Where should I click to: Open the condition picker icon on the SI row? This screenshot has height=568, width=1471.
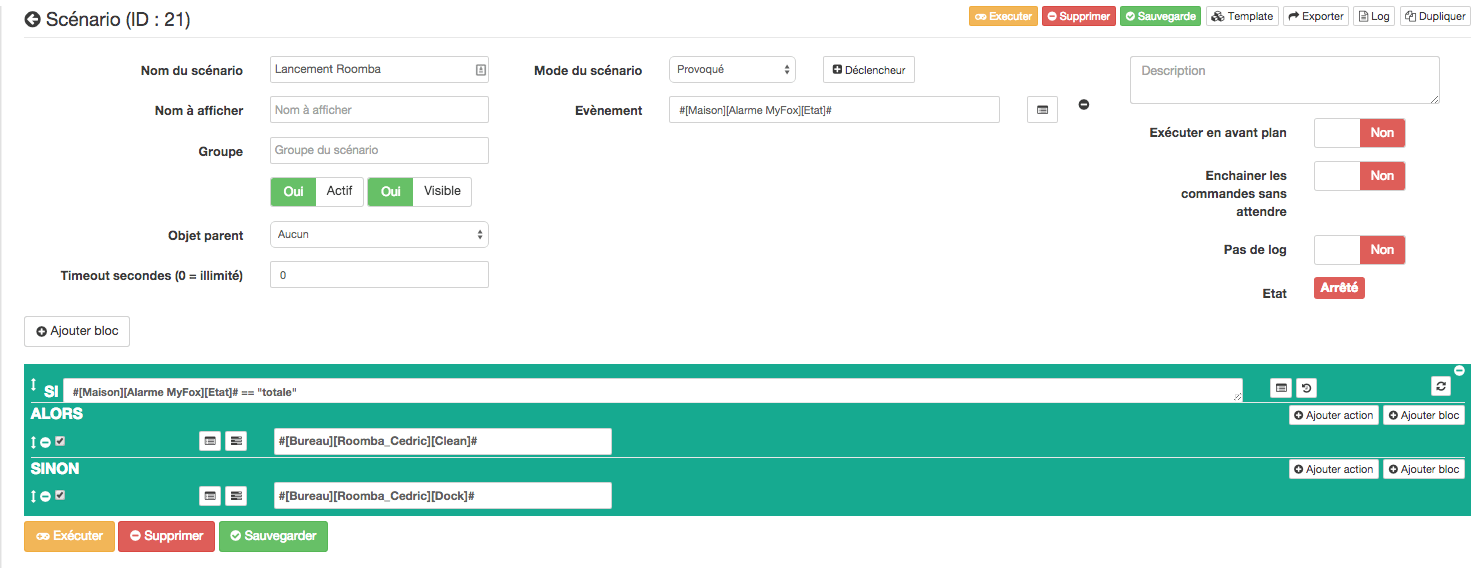point(1280,388)
